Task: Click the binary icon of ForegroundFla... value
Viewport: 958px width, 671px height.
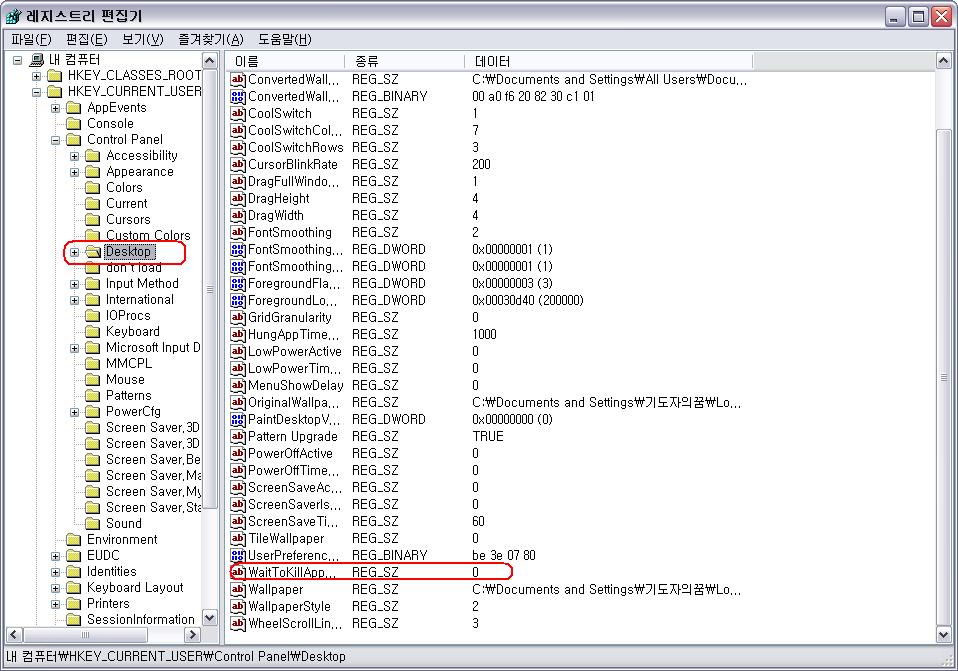Action: 238,284
